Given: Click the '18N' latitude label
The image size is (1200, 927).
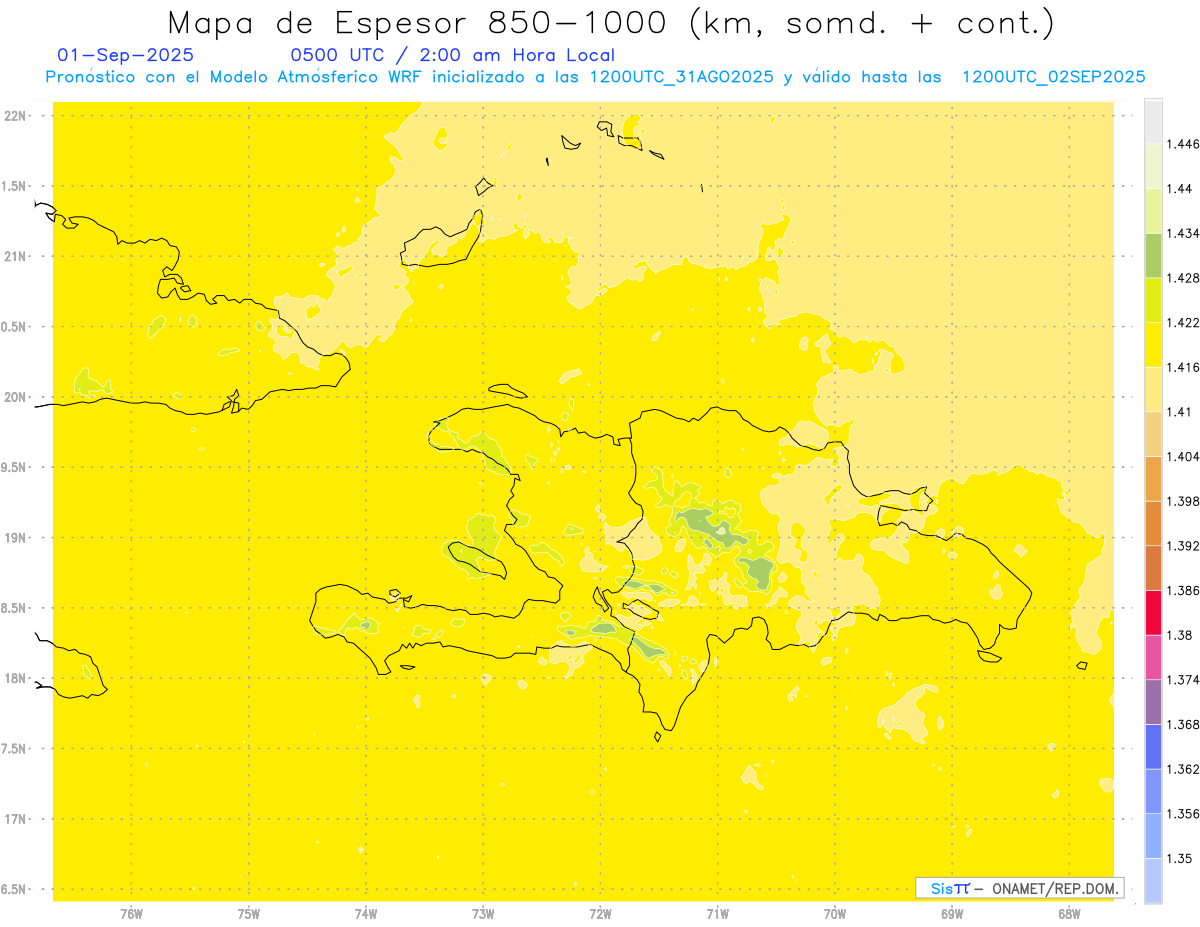Looking at the screenshot, I should point(15,678).
